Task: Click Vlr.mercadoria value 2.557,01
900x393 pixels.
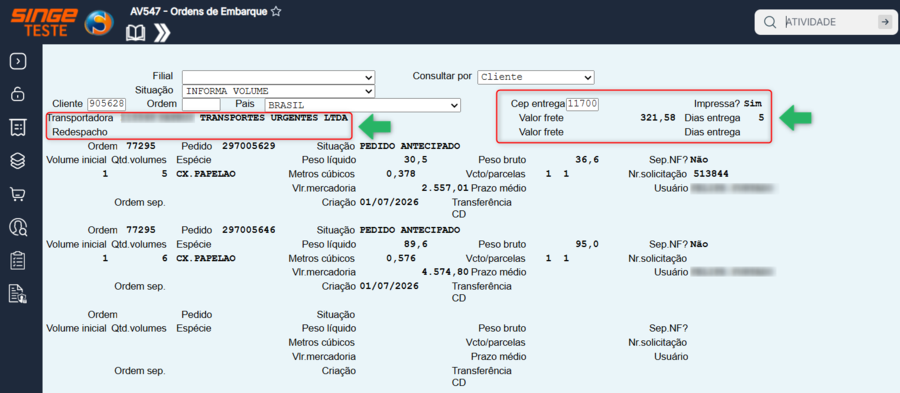Action: 445,188
